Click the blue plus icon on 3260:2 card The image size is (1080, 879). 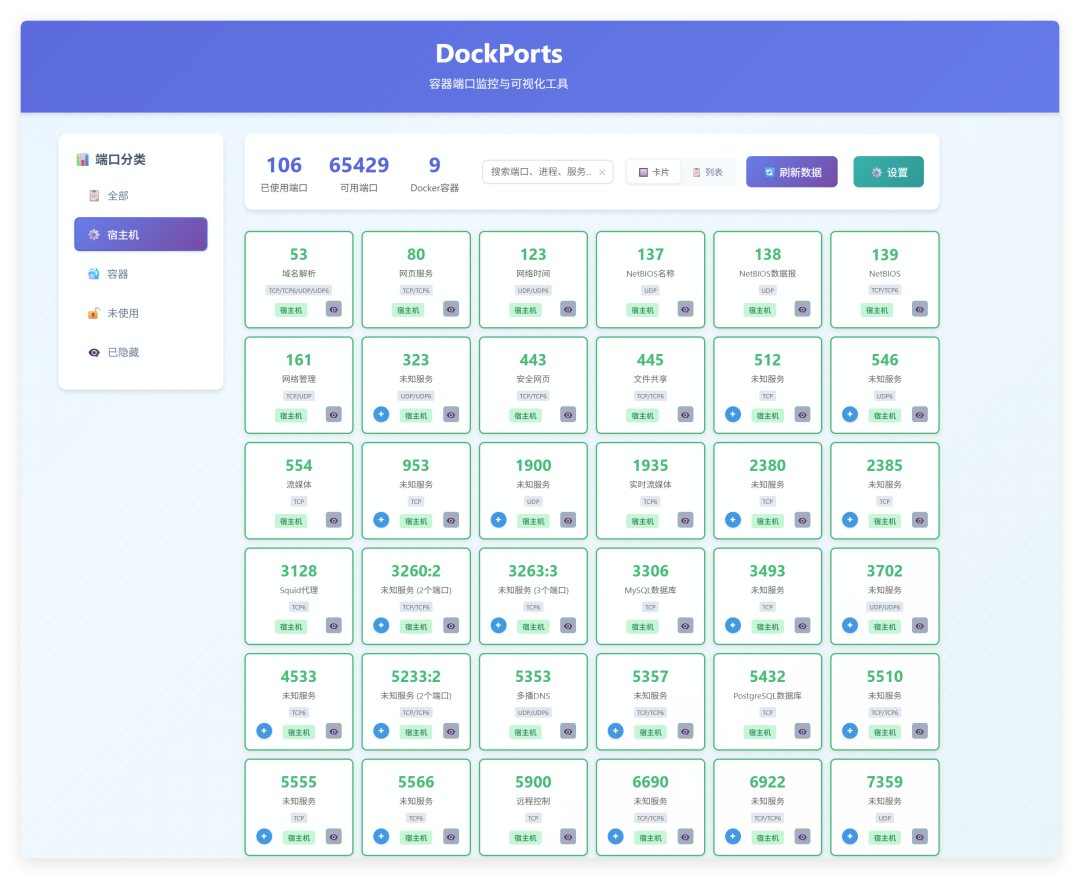pyautogui.click(x=381, y=625)
